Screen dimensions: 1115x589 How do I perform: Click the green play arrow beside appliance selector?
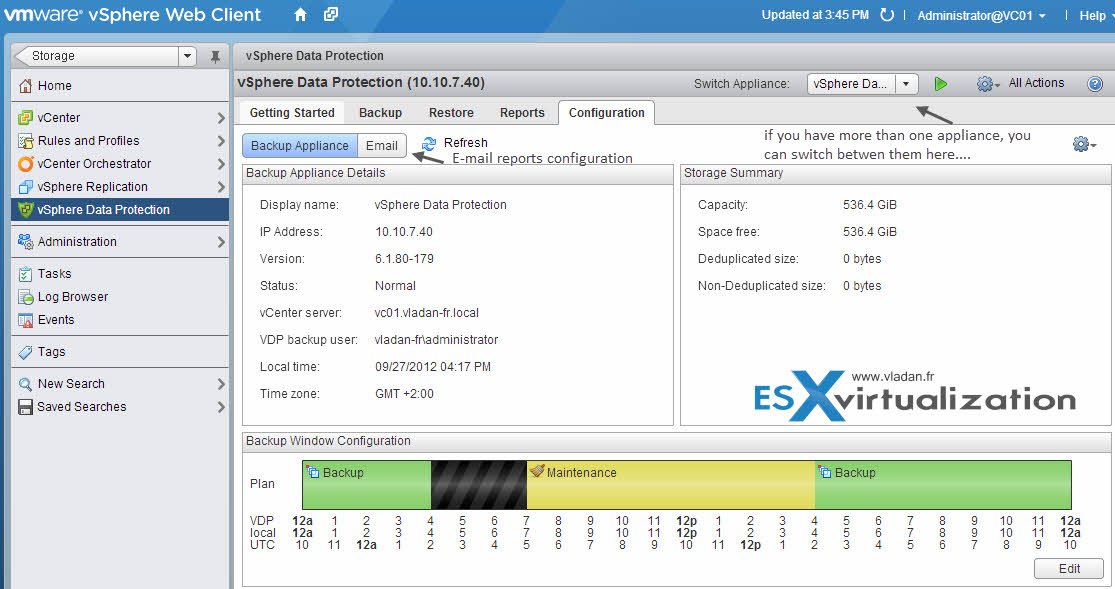coord(941,84)
